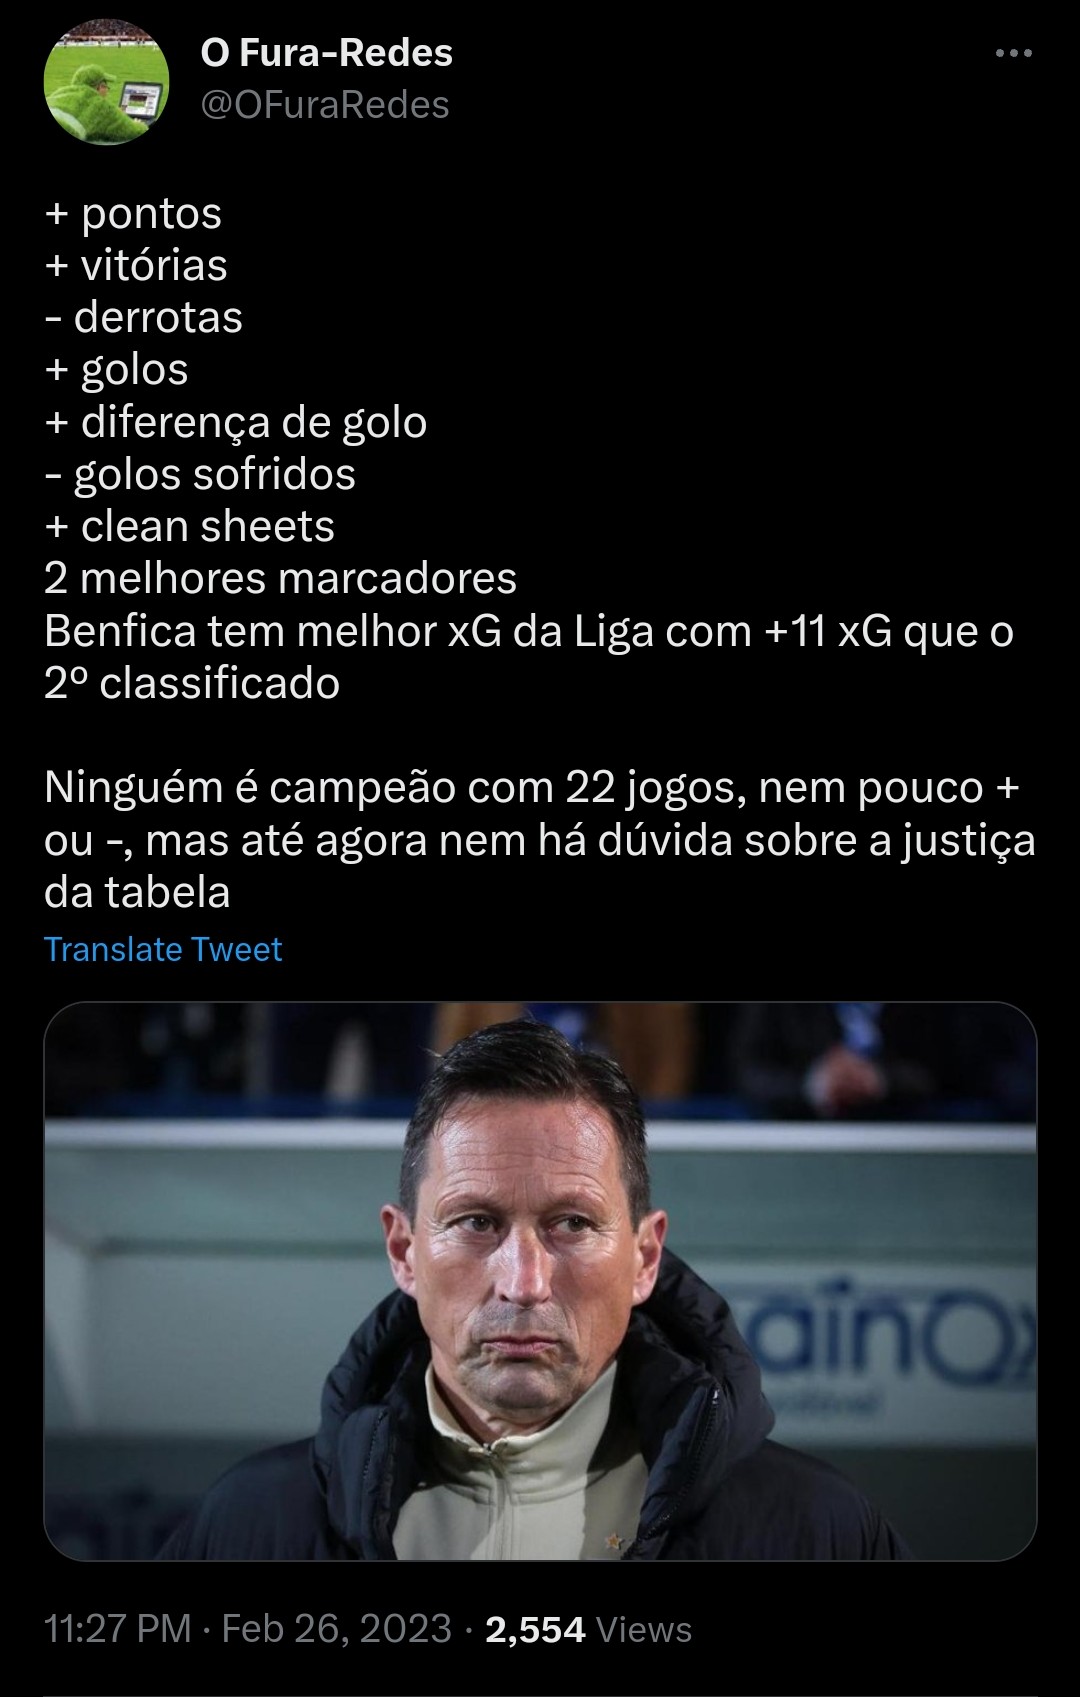Click the 'Benfica tem melhor xG' sentence

pyautogui.click(x=529, y=657)
